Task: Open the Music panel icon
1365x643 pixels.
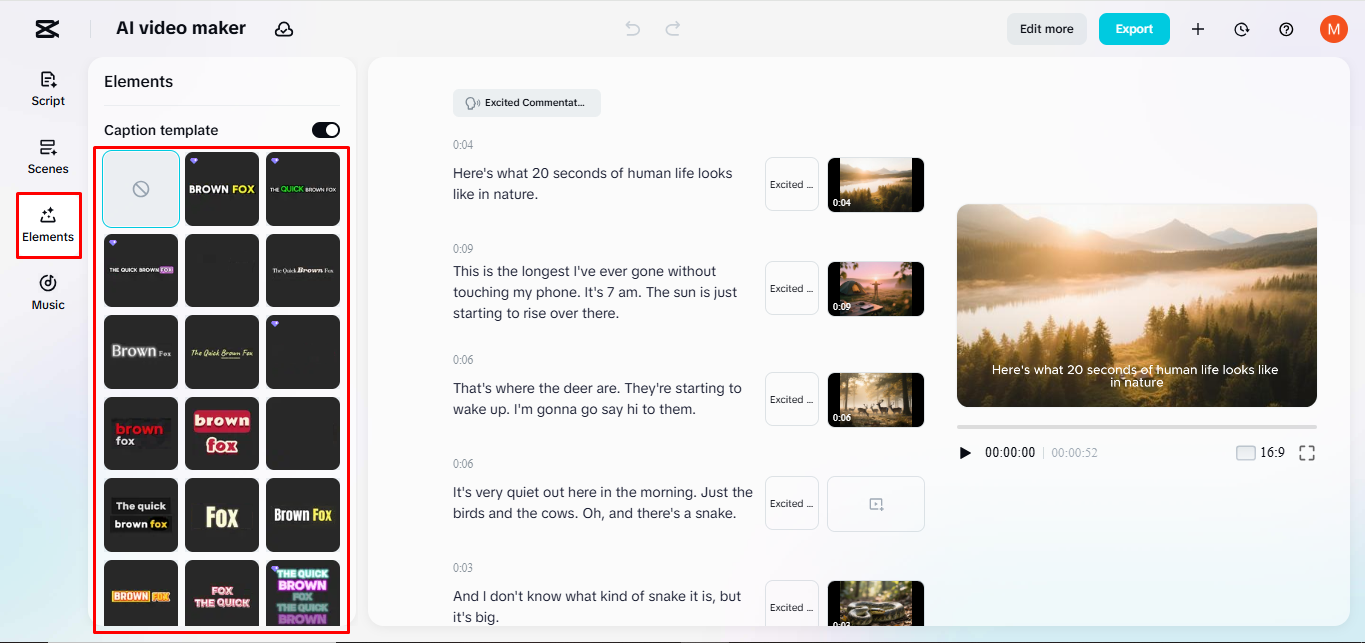Action: tap(47, 292)
